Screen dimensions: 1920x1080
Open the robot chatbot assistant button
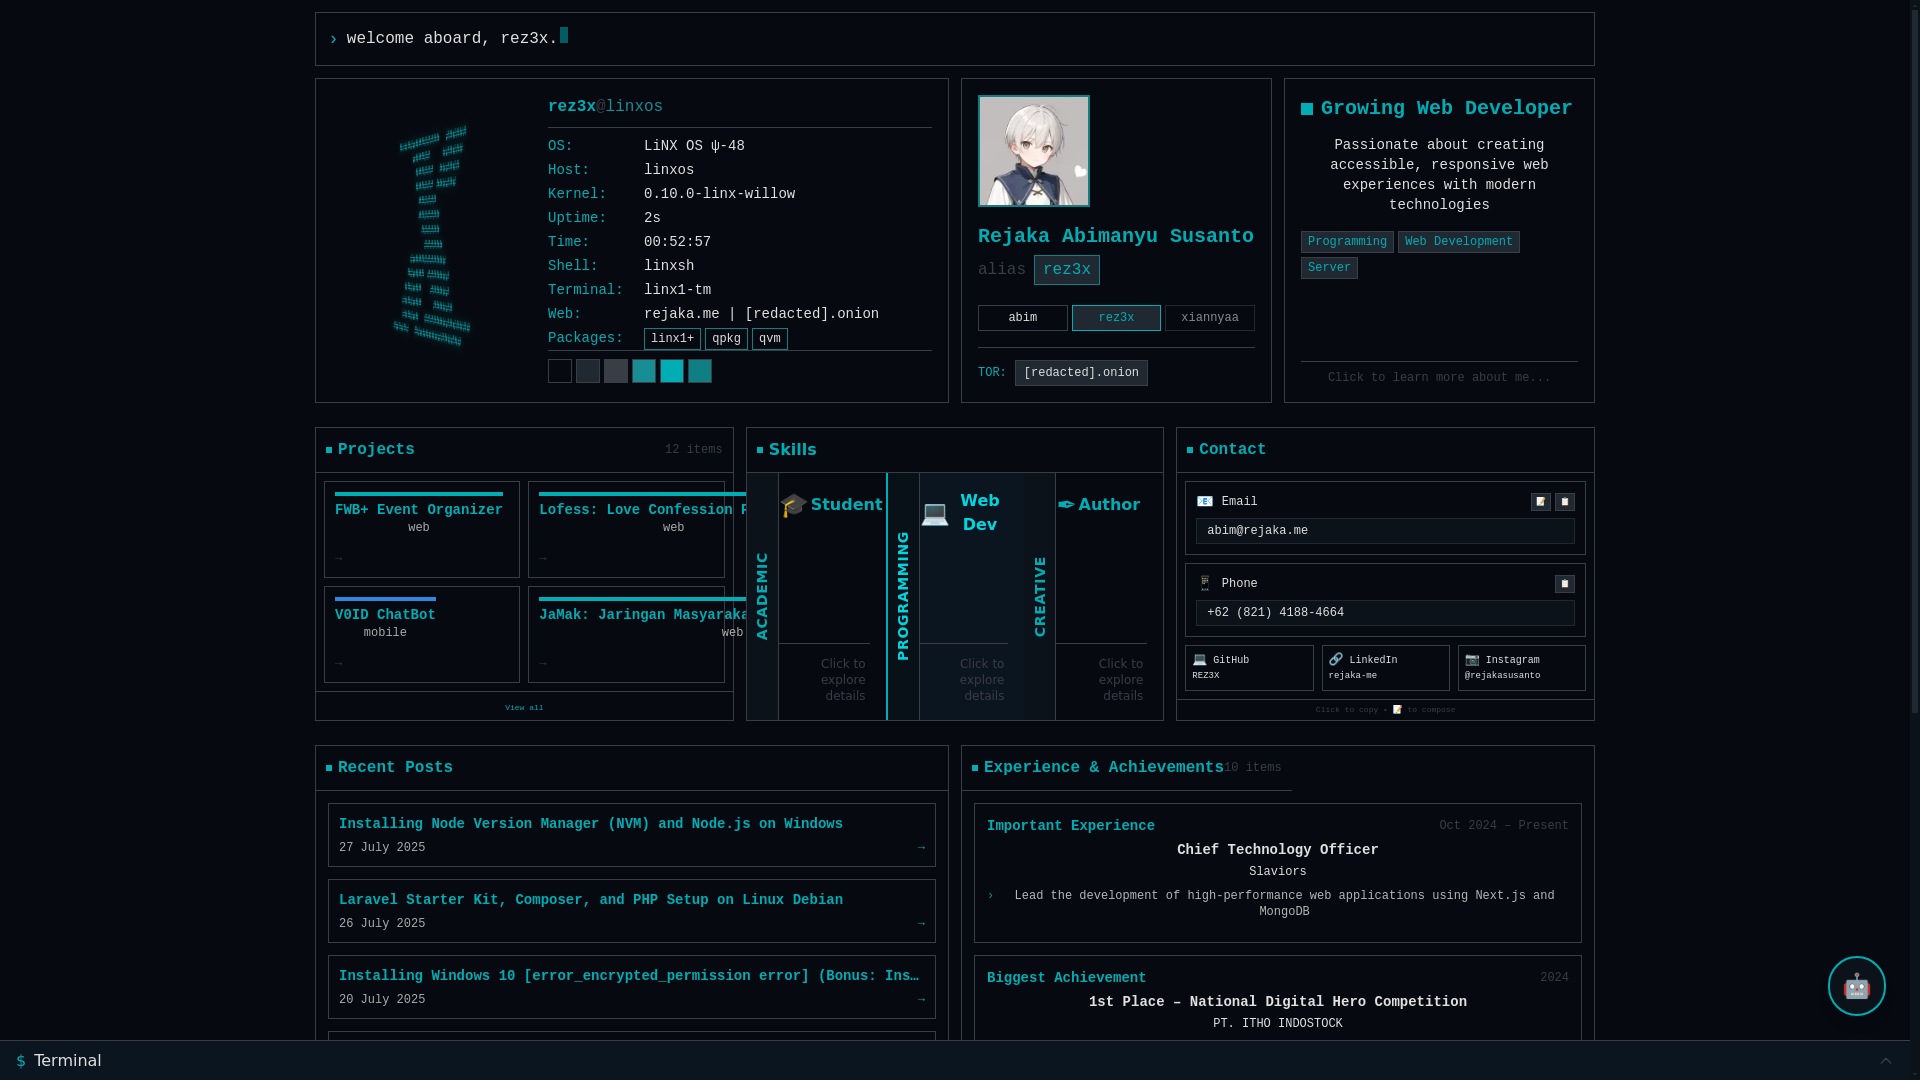click(x=1856, y=986)
